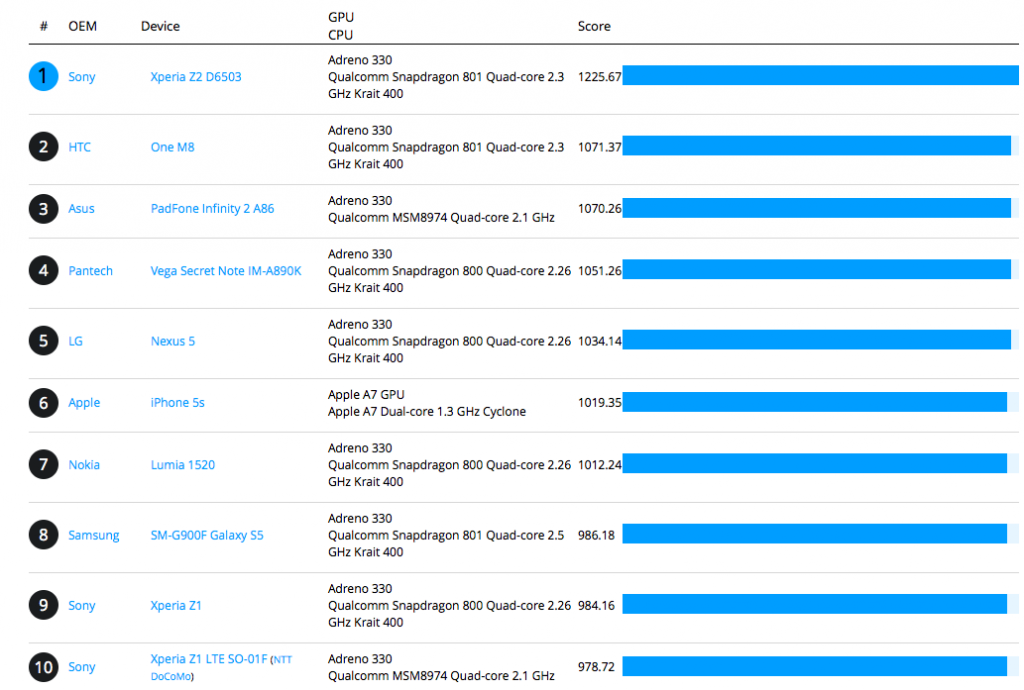Click the 1034.14 score value
Screen dimensions: 1024x690
click(x=600, y=341)
